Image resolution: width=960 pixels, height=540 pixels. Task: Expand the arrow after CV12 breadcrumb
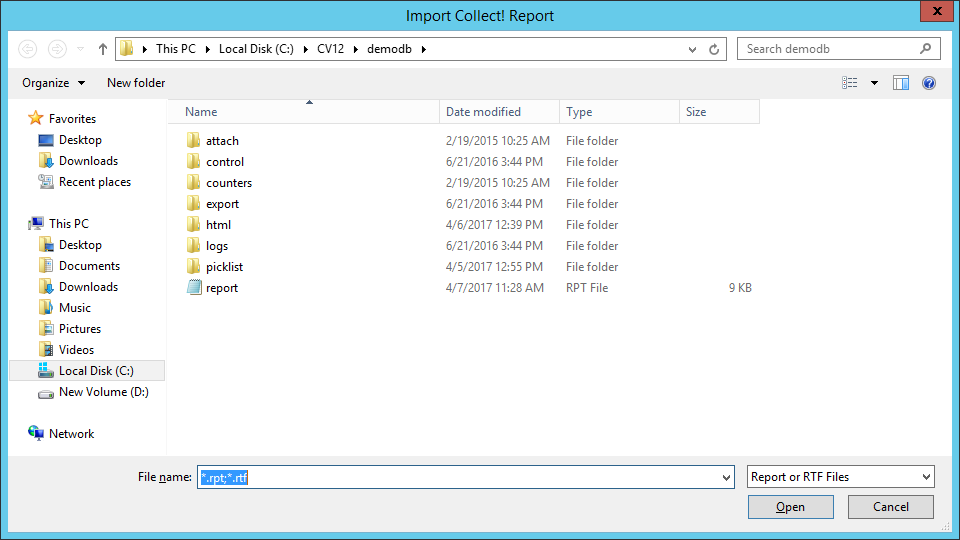(356, 49)
